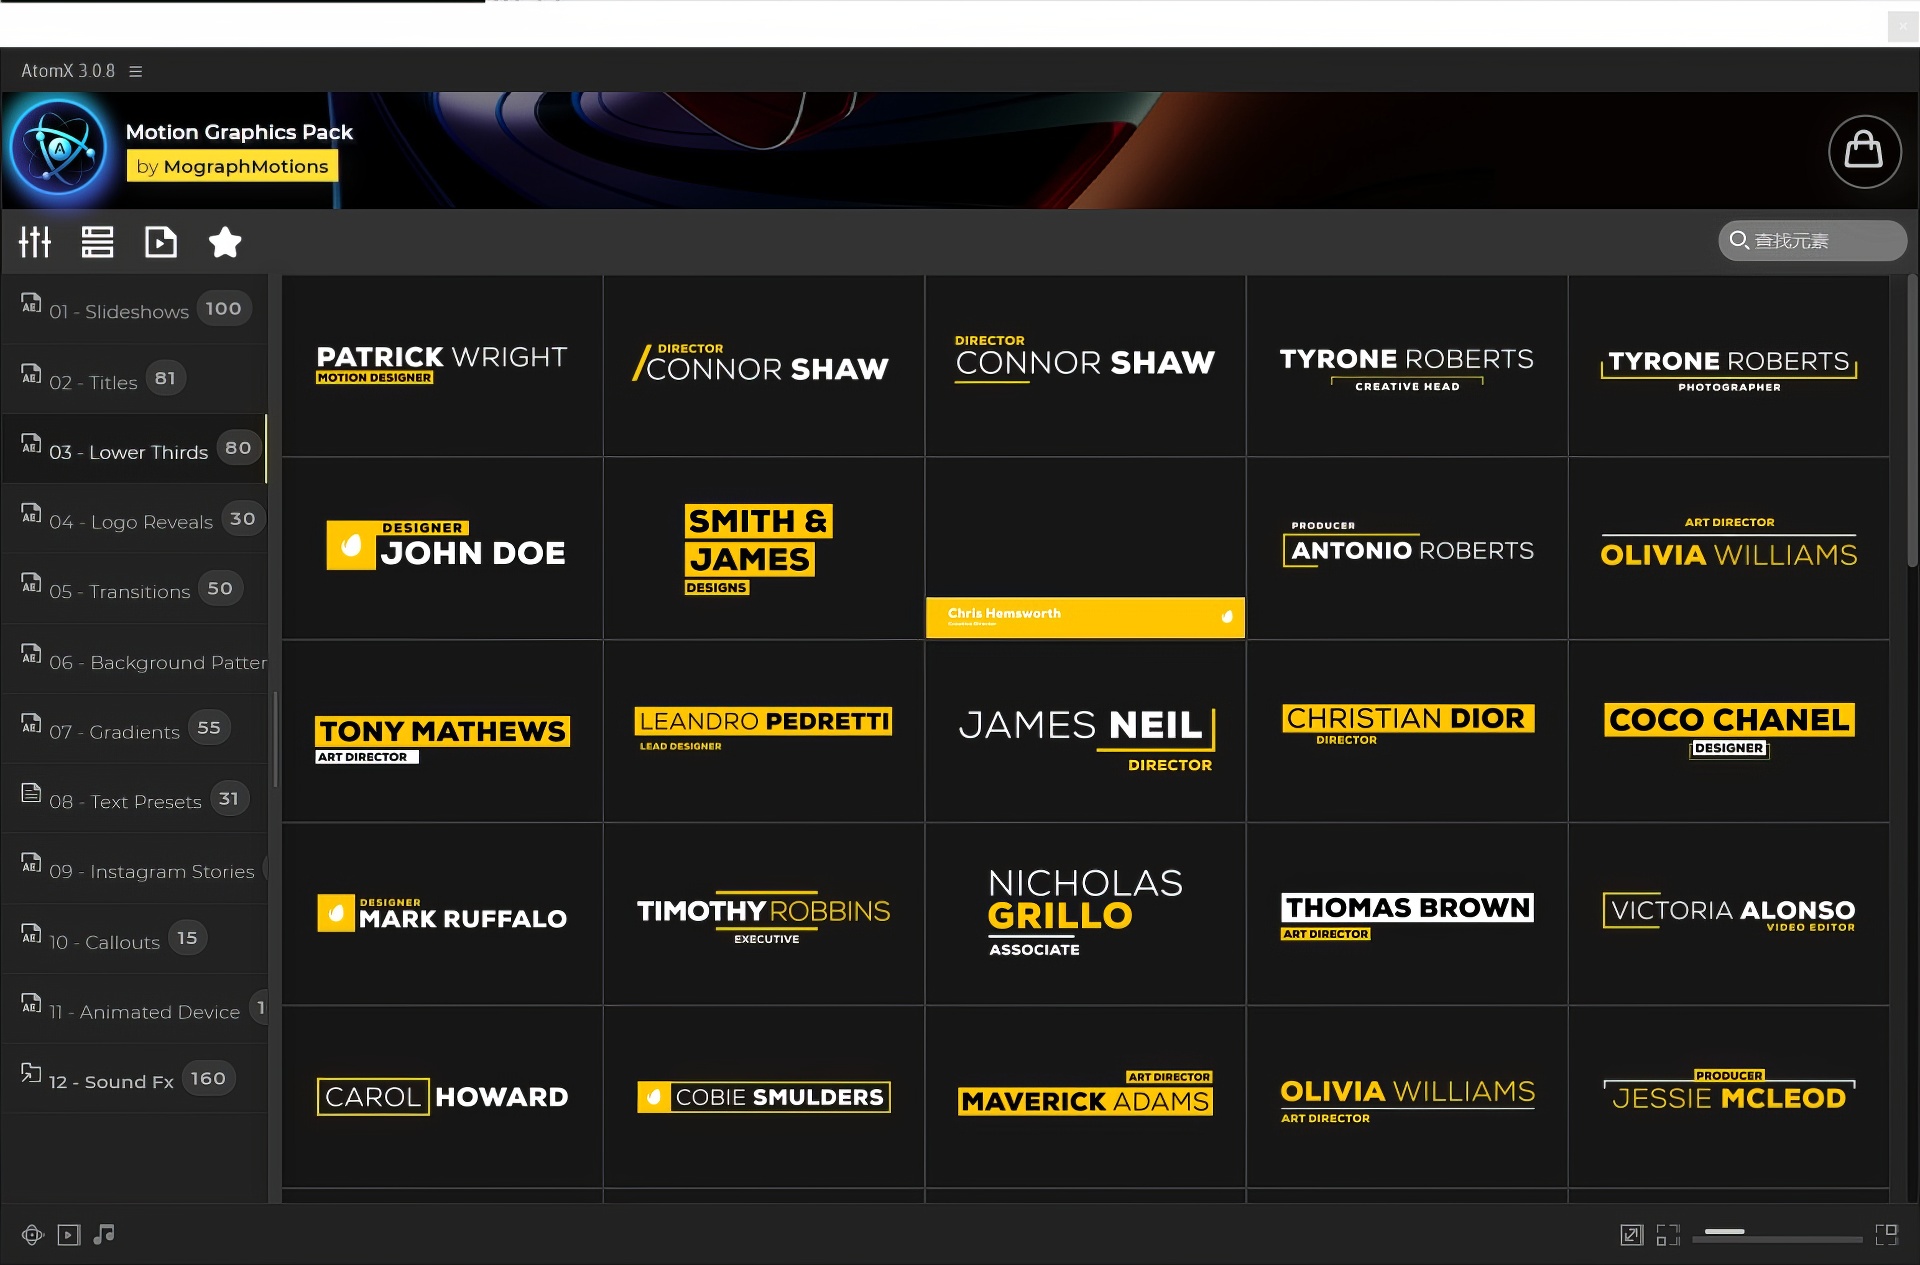Click the AtomX atom logo
Viewport: 1920px width, 1265px height.
[59, 150]
